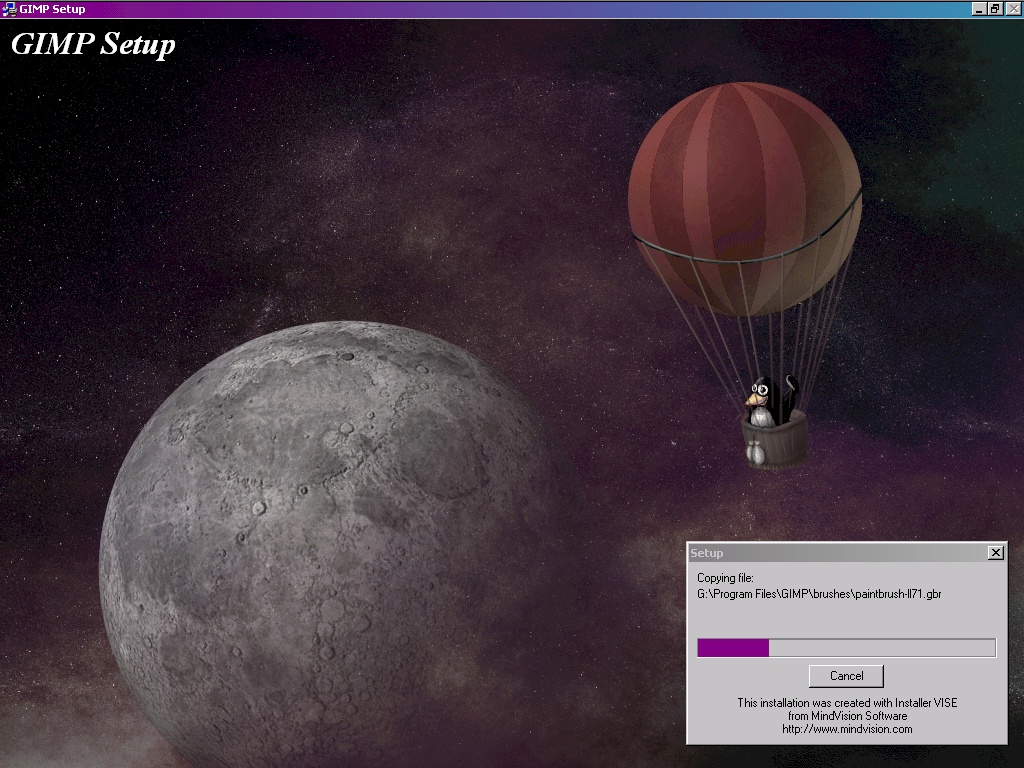Click the empty part of the progress bar
The image size is (1024, 768).
pyautogui.click(x=880, y=648)
